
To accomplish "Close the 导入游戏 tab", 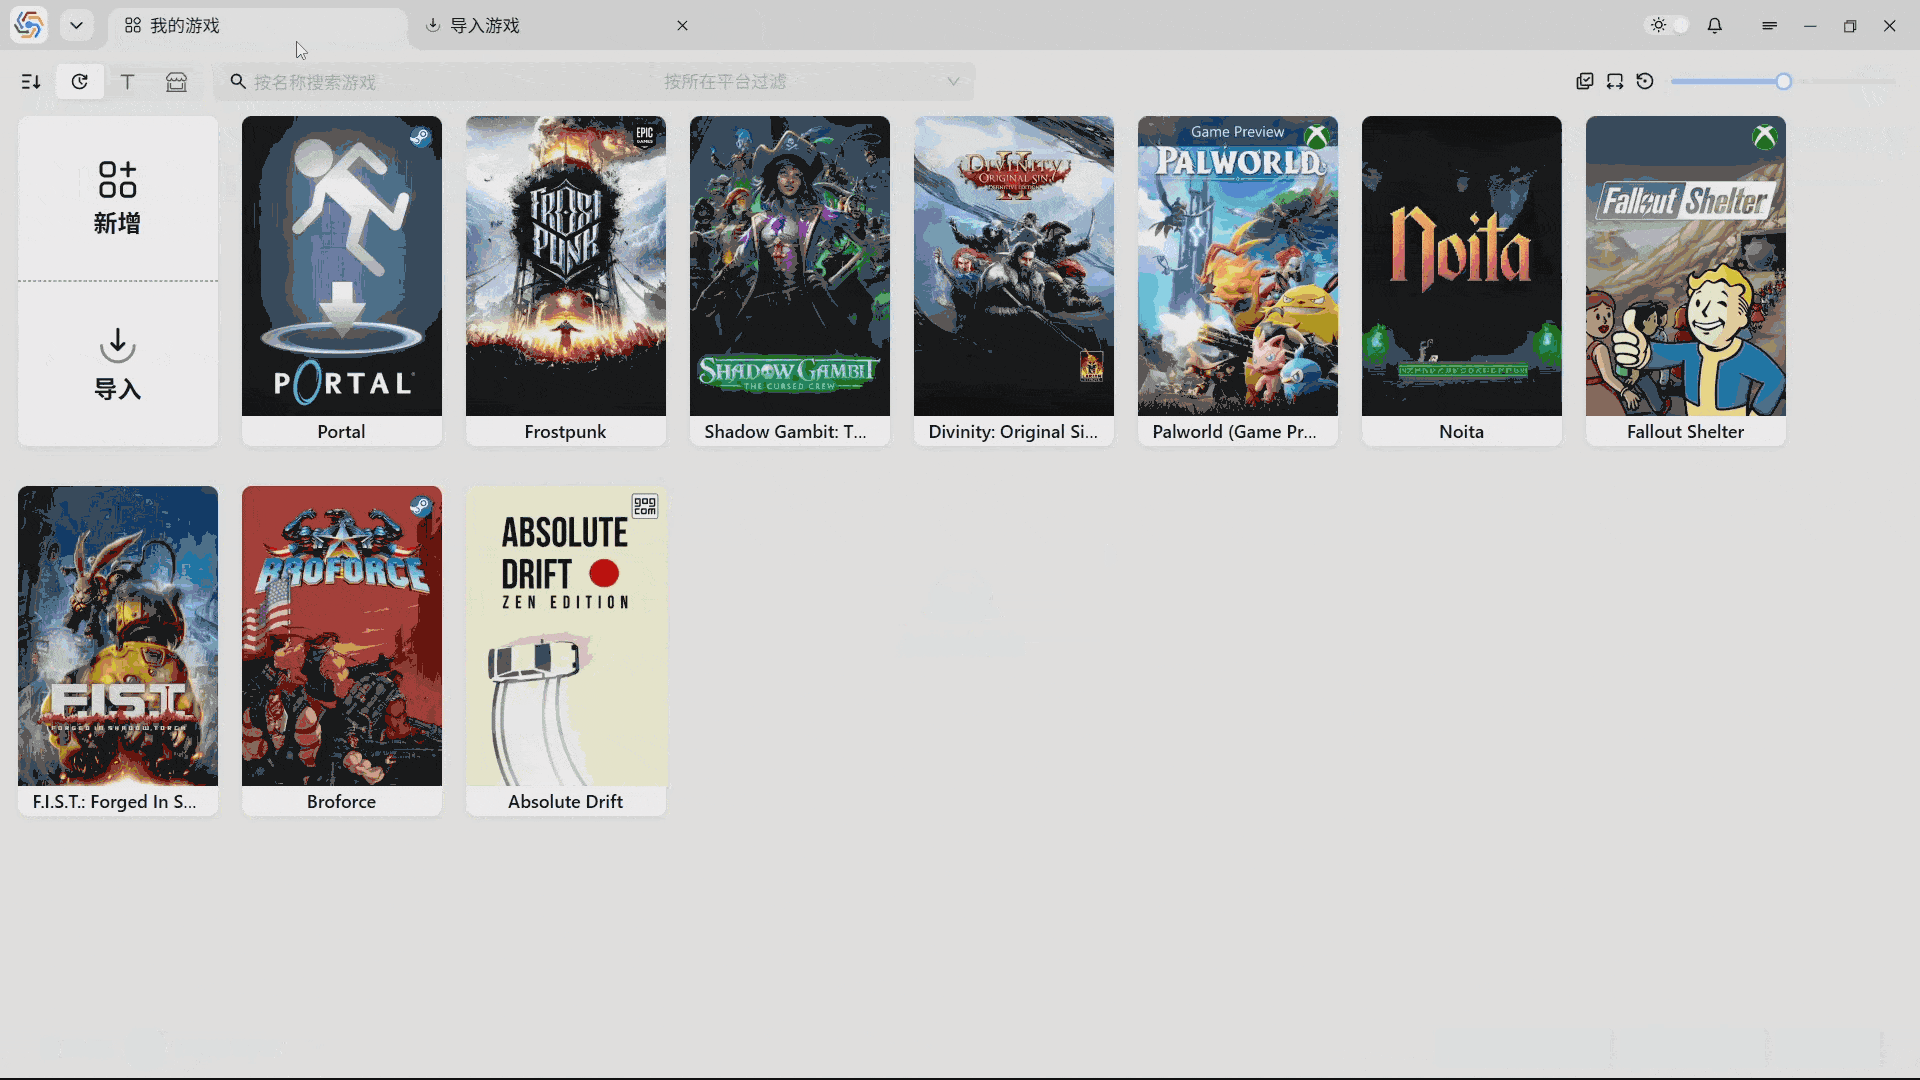I will [682, 25].
